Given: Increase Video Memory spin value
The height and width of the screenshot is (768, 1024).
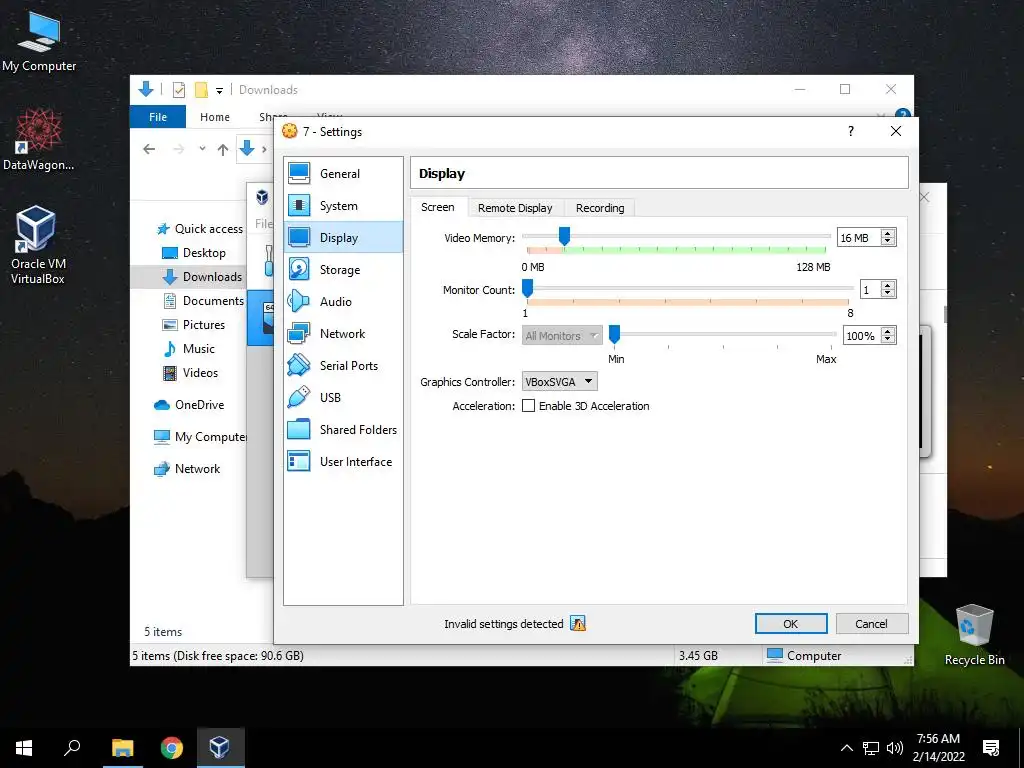Looking at the screenshot, I should point(888,233).
